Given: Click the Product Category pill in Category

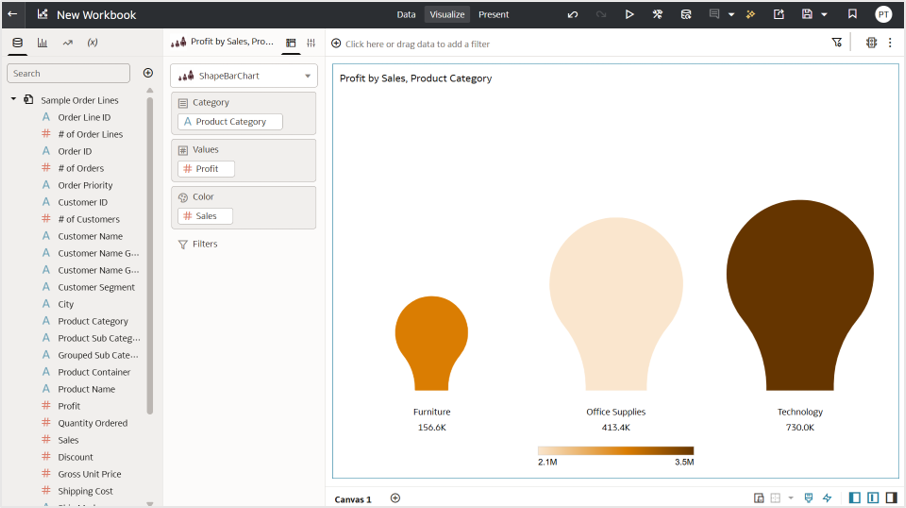Looking at the screenshot, I should tap(230, 122).
